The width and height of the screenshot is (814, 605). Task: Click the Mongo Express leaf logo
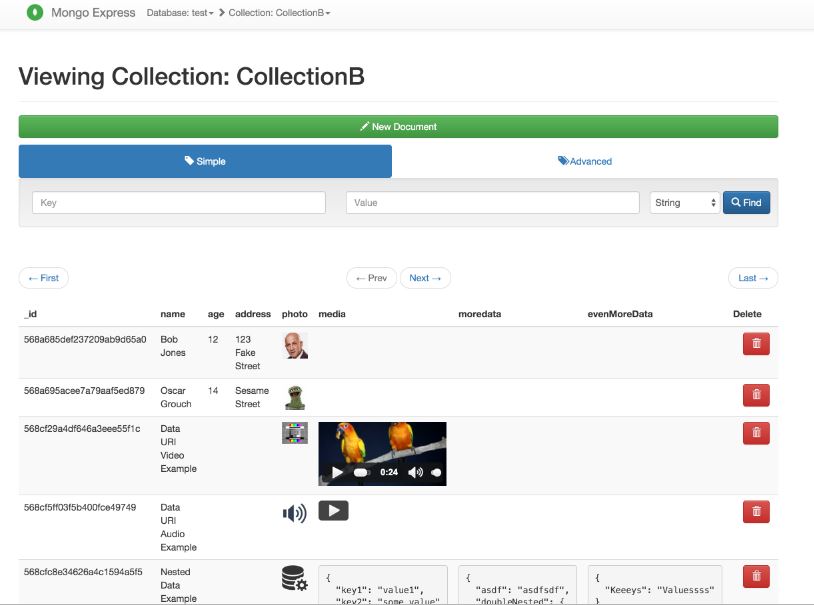coord(35,13)
